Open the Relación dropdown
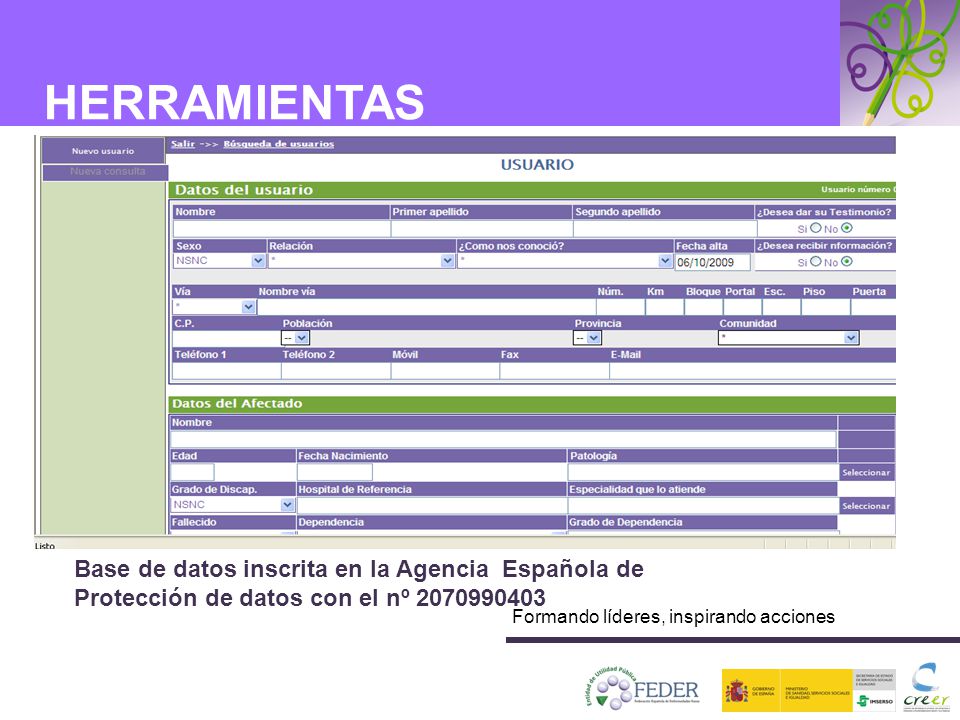 (361, 261)
